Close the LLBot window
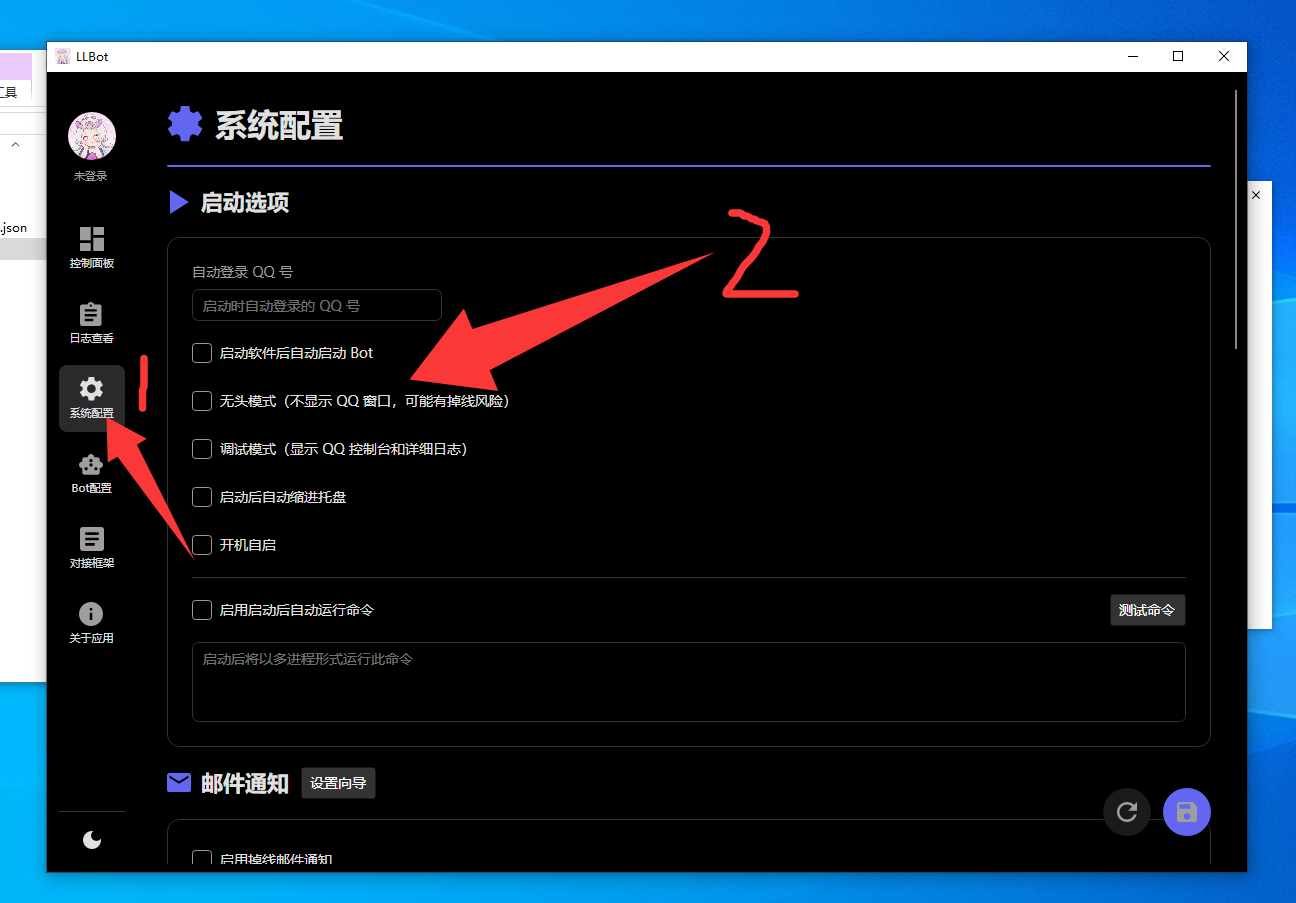The width and height of the screenshot is (1296, 903). coord(1224,57)
